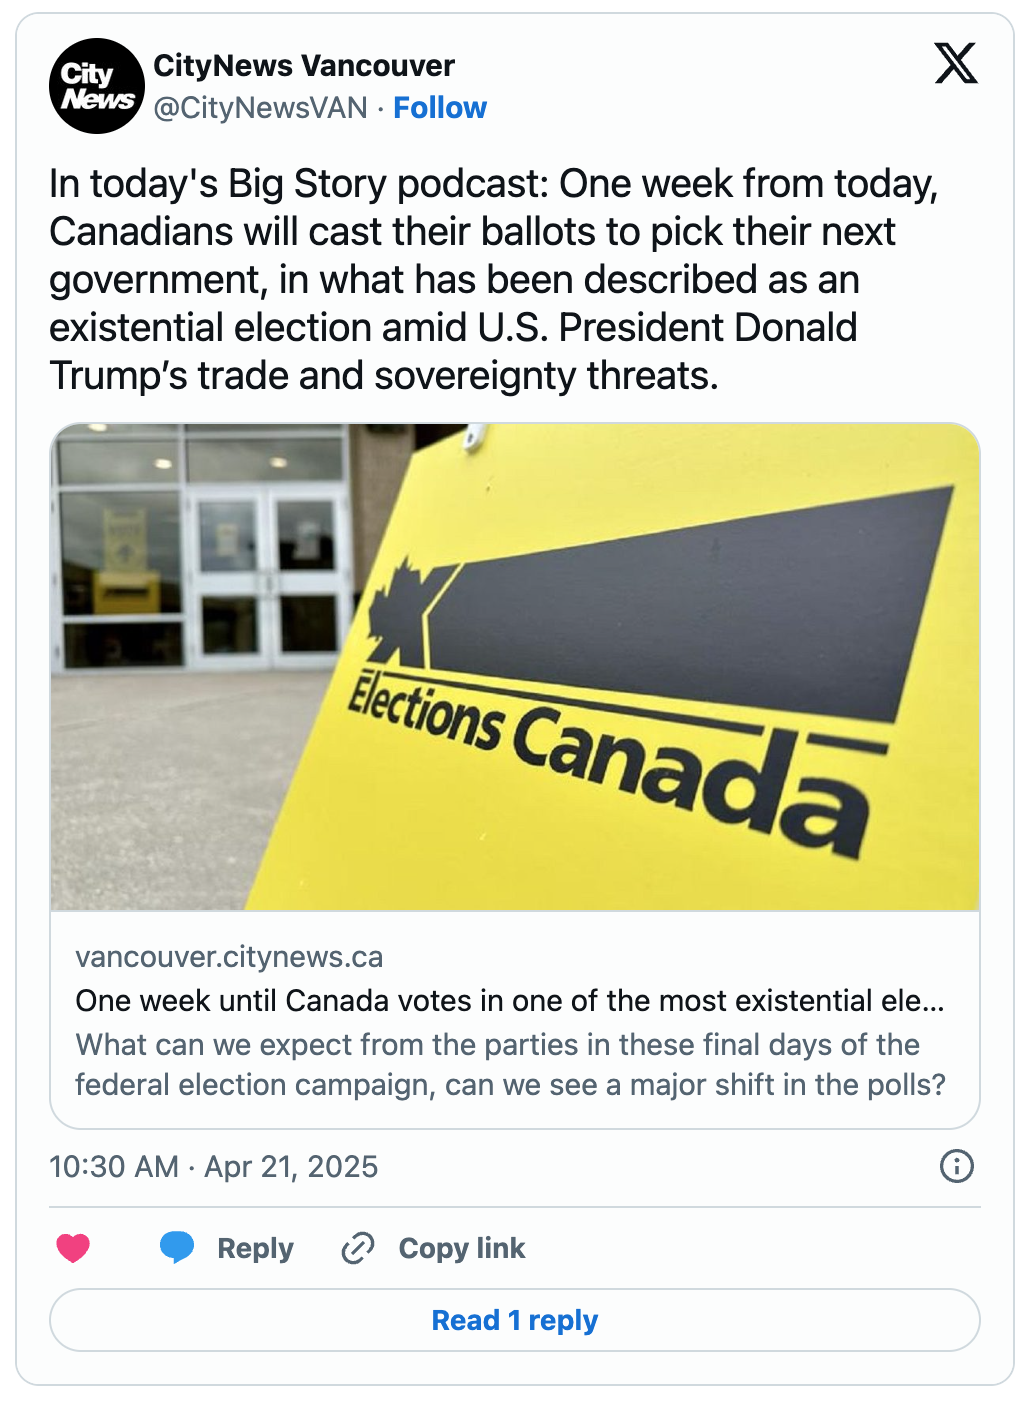
Task: Open the tweet info circle icon
Action: coord(957,1166)
